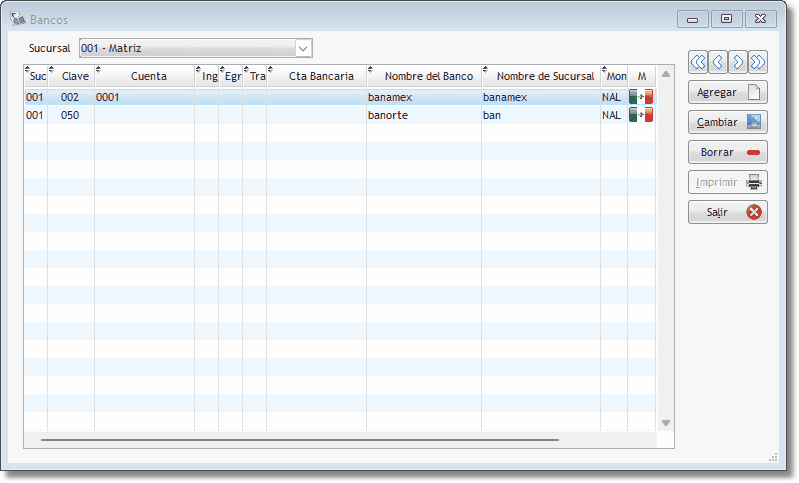The image size is (799, 483).
Task: Click the flag icon in banorte row
Action: (641, 115)
